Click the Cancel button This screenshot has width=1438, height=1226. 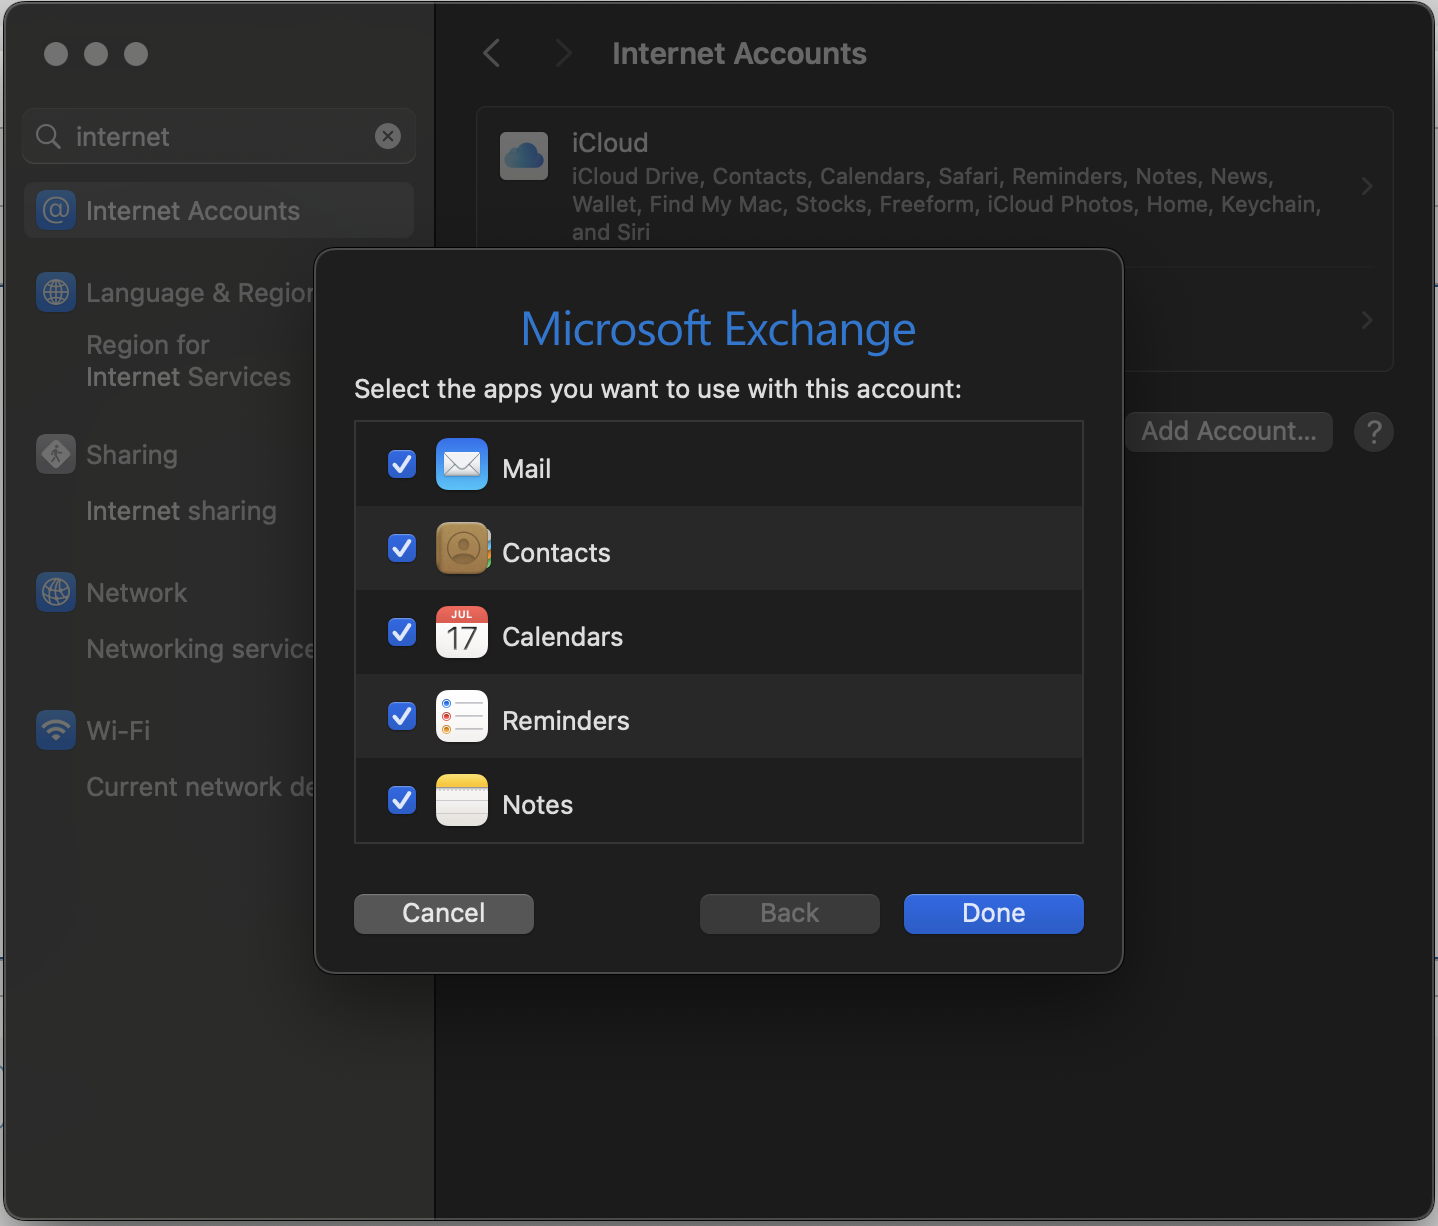pyautogui.click(x=444, y=913)
